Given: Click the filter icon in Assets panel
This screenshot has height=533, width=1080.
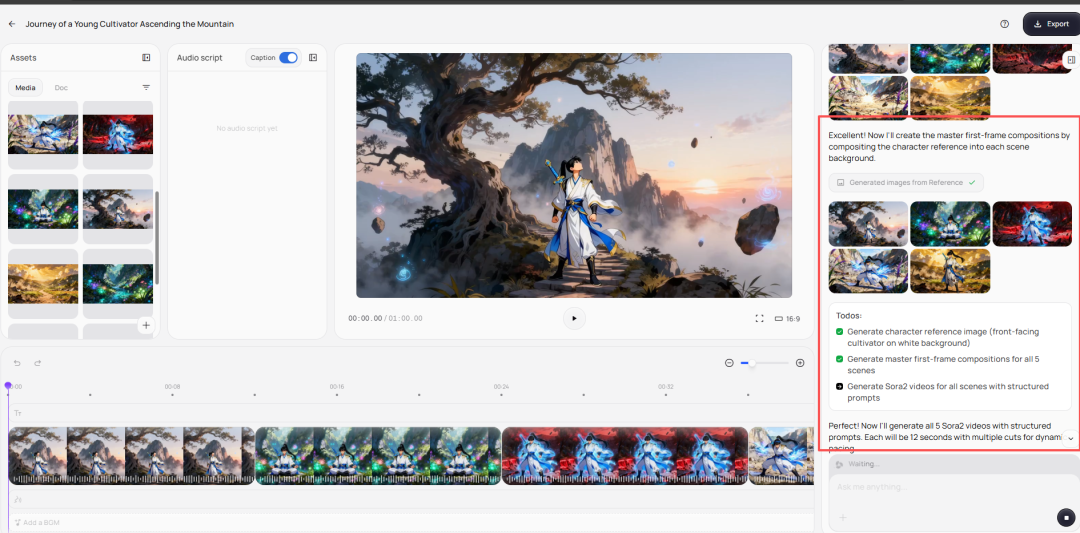Looking at the screenshot, I should (146, 88).
